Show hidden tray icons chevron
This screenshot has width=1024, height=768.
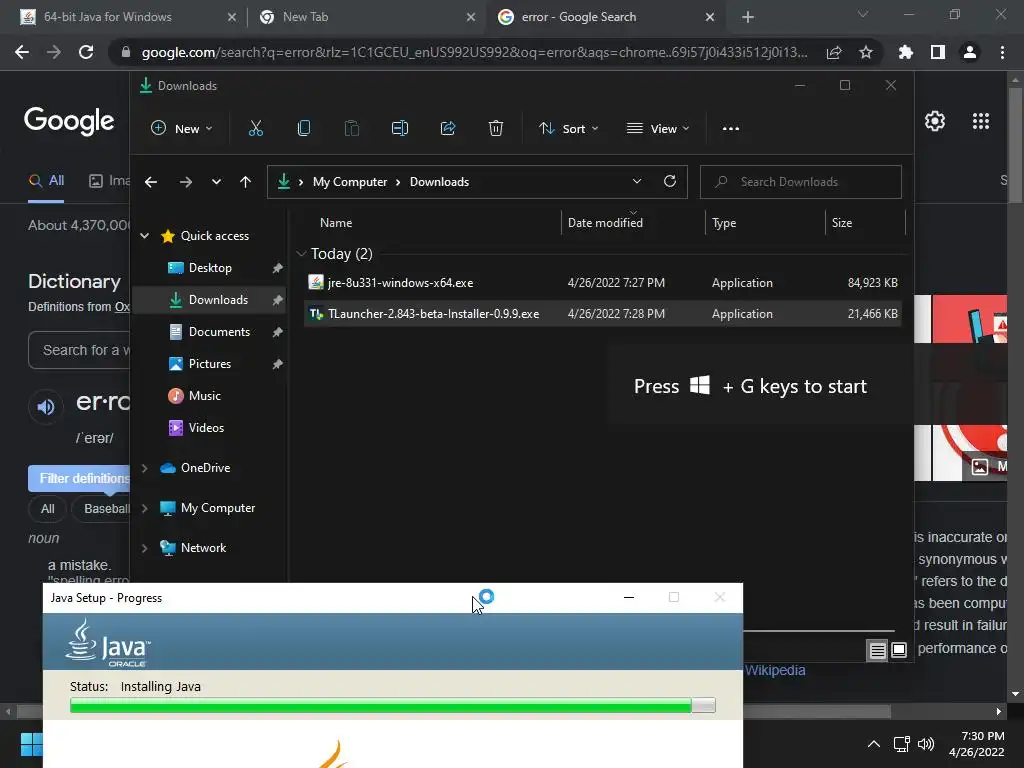(874, 744)
